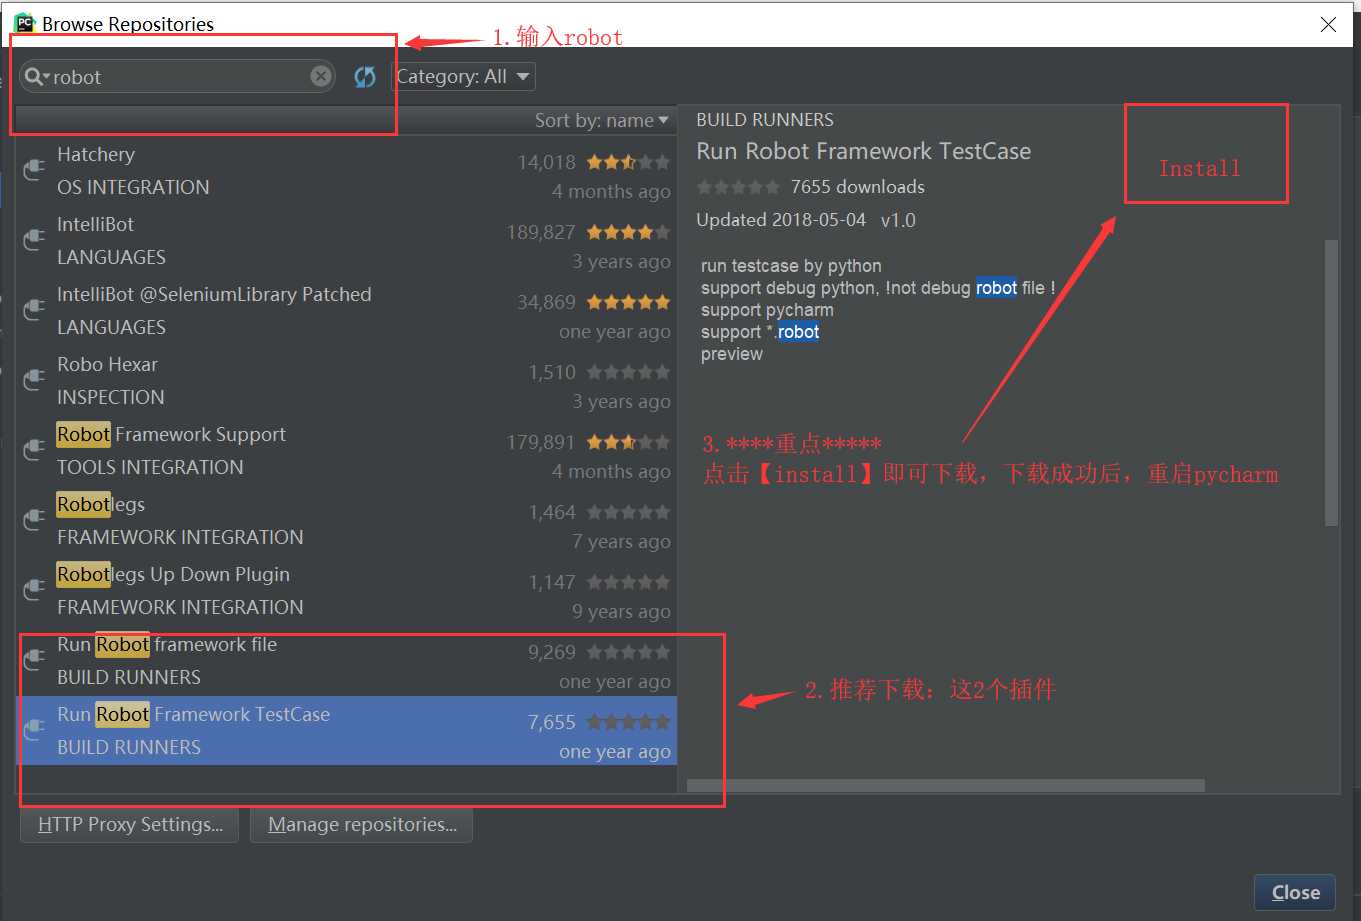The width and height of the screenshot is (1361, 921).
Task: Click the Run Robot Framework TestCase plugin icon
Action: click(34, 729)
